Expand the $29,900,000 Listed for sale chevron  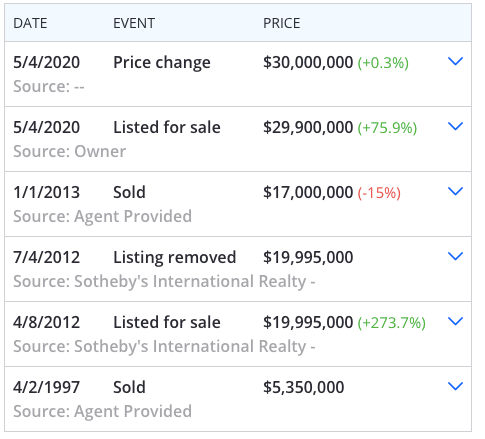point(455,126)
